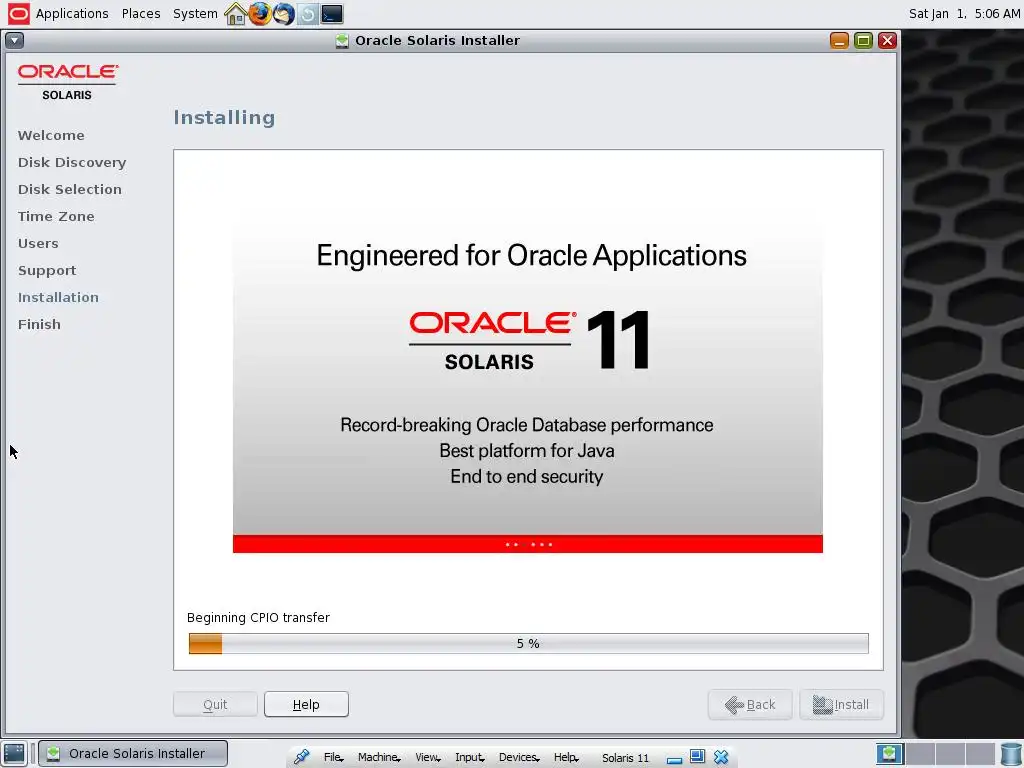Click the pin icon on VirtualBox mini toolbar
Screen dimensions: 1024x768
(x=301, y=757)
